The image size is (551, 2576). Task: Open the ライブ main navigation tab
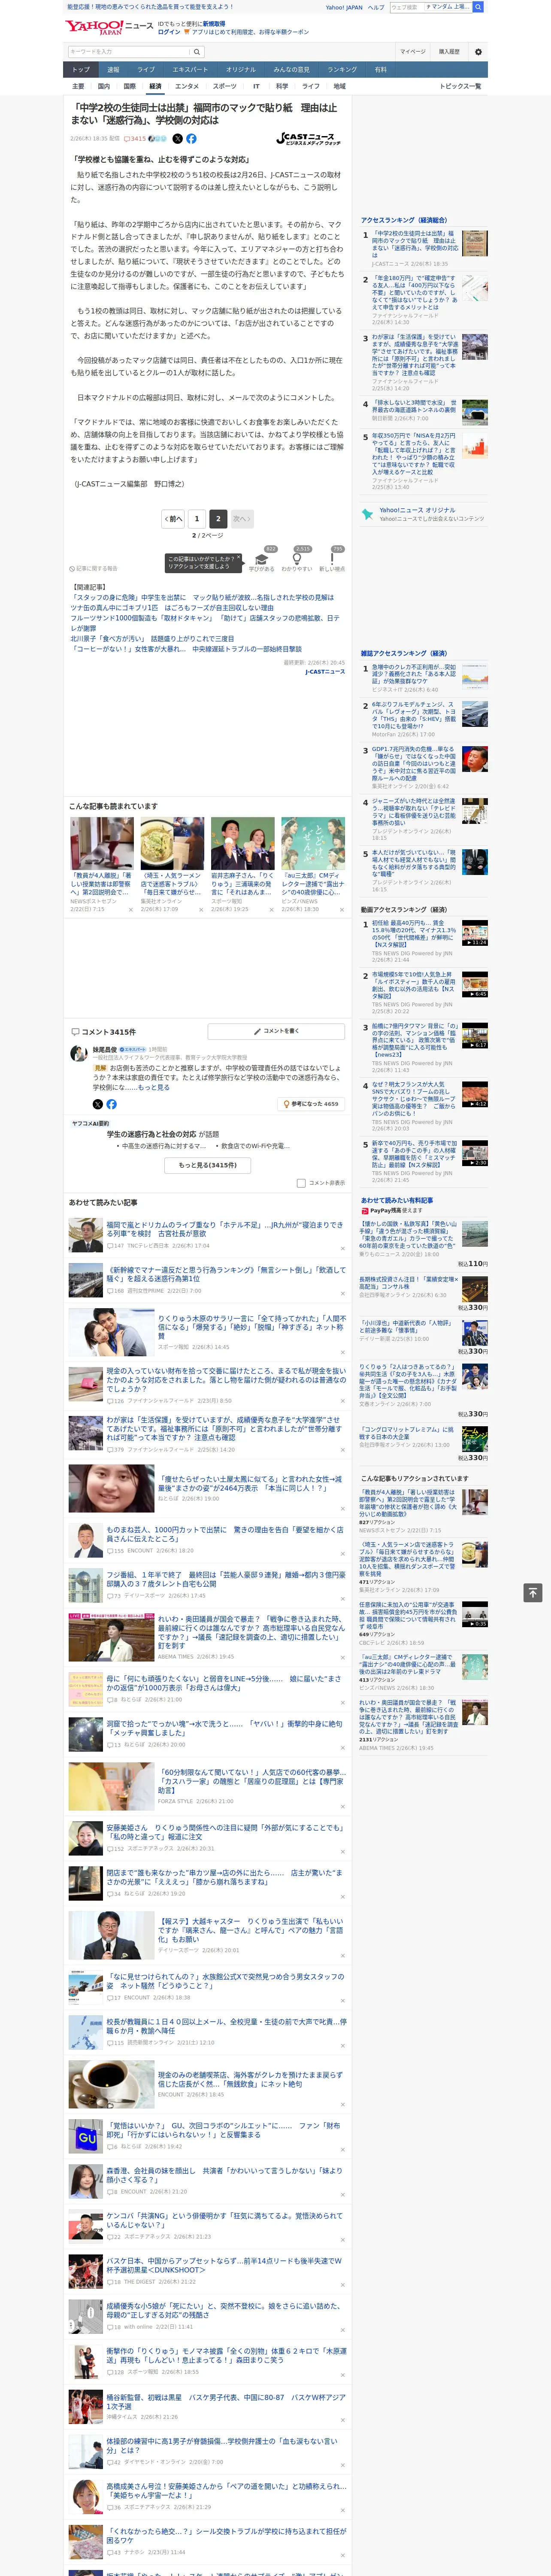146,70
